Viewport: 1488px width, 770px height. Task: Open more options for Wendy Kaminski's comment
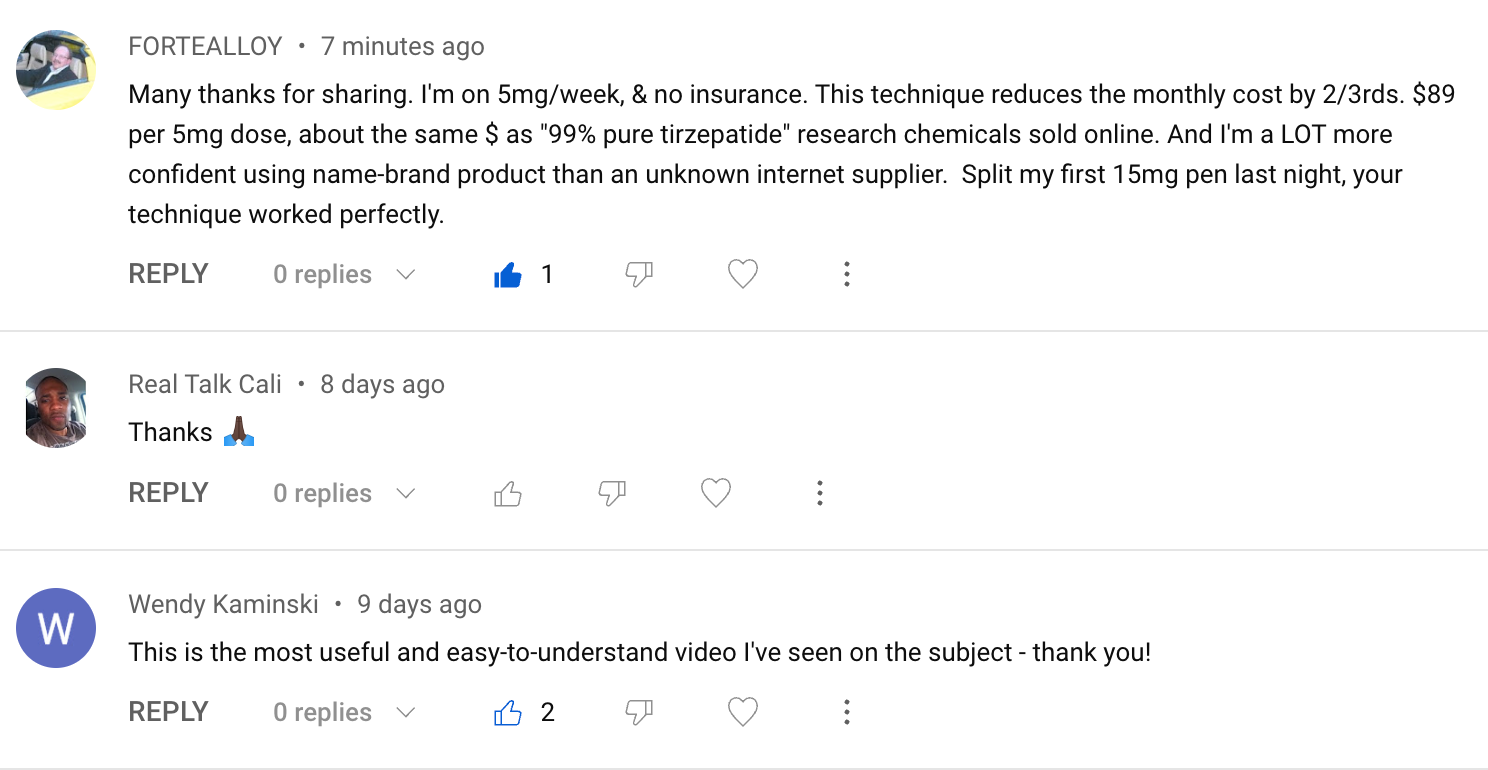pyautogui.click(x=847, y=712)
